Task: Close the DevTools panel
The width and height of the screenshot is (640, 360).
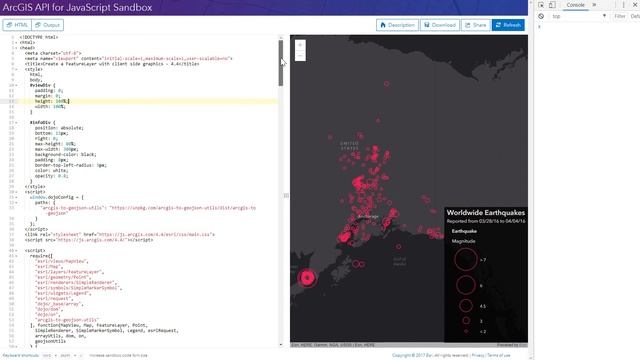Action: coord(635,5)
